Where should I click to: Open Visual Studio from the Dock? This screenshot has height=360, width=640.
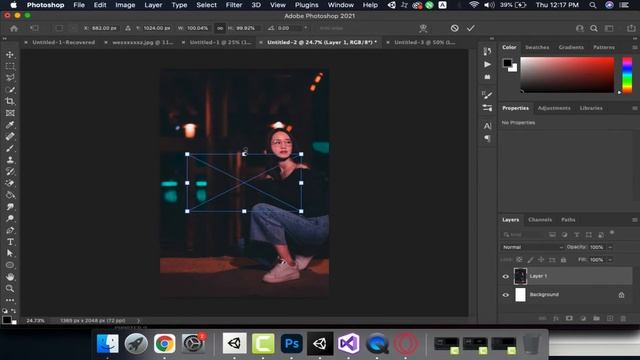click(x=348, y=343)
